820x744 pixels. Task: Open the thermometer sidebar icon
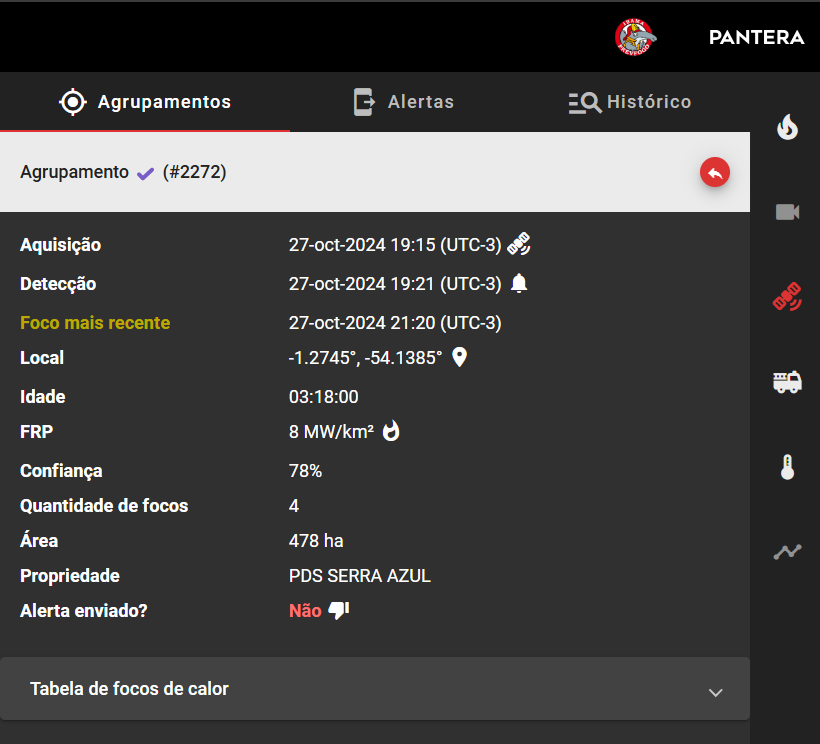[x=787, y=467]
